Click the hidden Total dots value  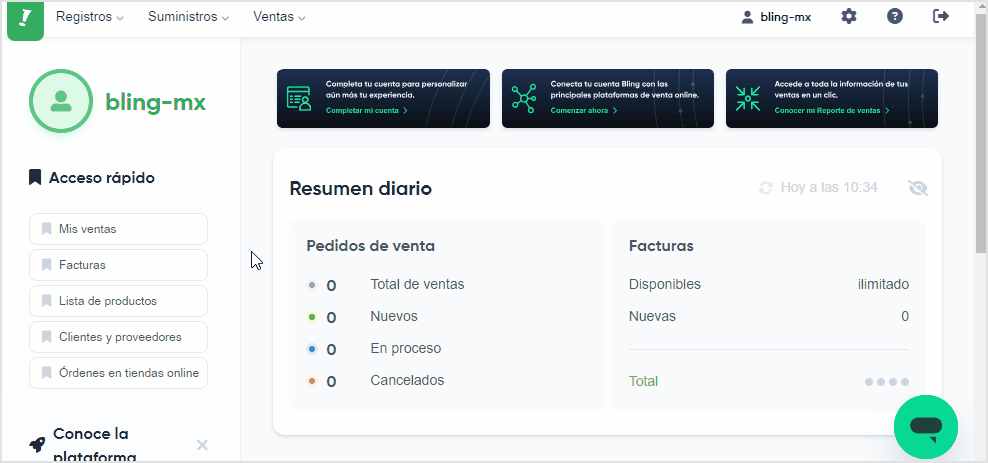click(887, 382)
